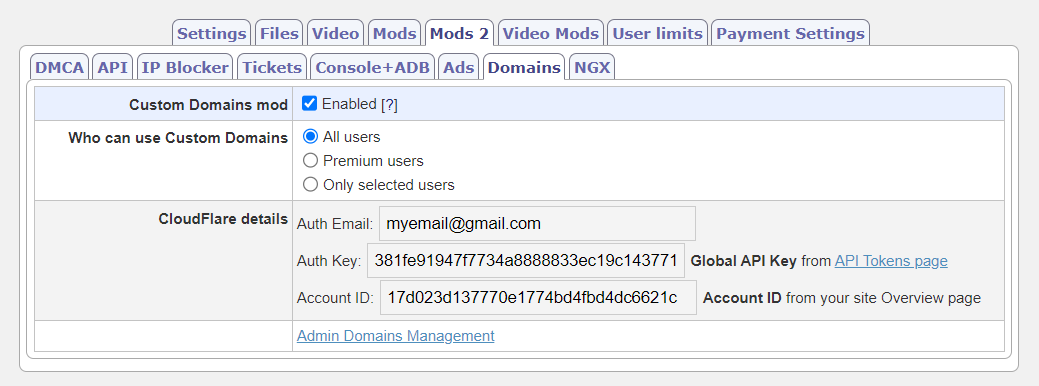Click the Custom Domains mod label
Screen dimensions: 1039x386
209,105
